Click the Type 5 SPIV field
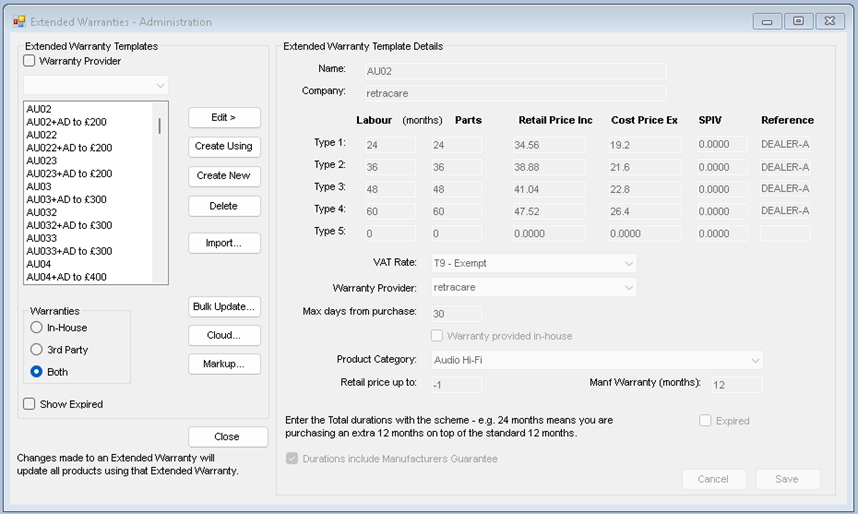The width and height of the screenshot is (858, 514). click(x=722, y=234)
